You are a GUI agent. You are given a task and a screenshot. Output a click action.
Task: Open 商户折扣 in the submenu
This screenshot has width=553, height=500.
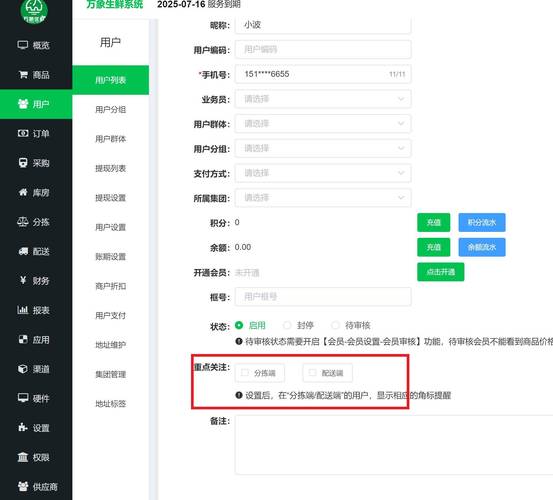(x=110, y=286)
